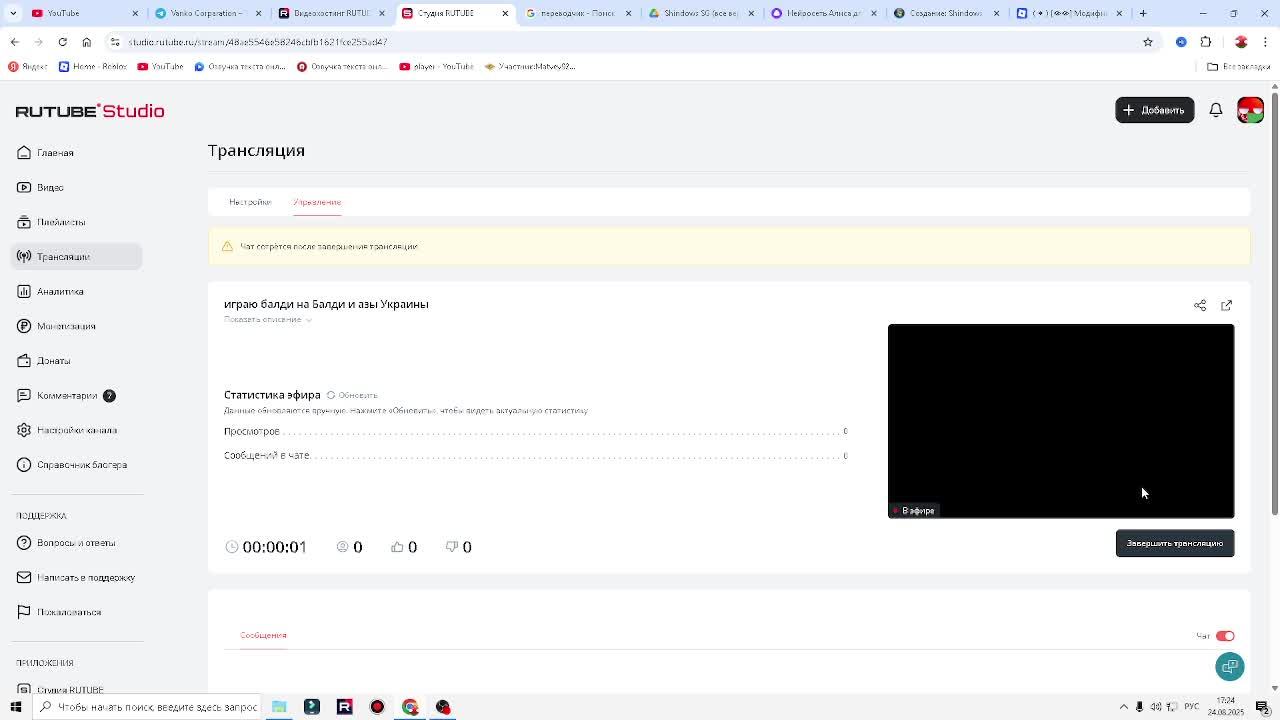Open the Chrome icon in the taskbar
This screenshot has height=720, width=1280.
(x=410, y=707)
